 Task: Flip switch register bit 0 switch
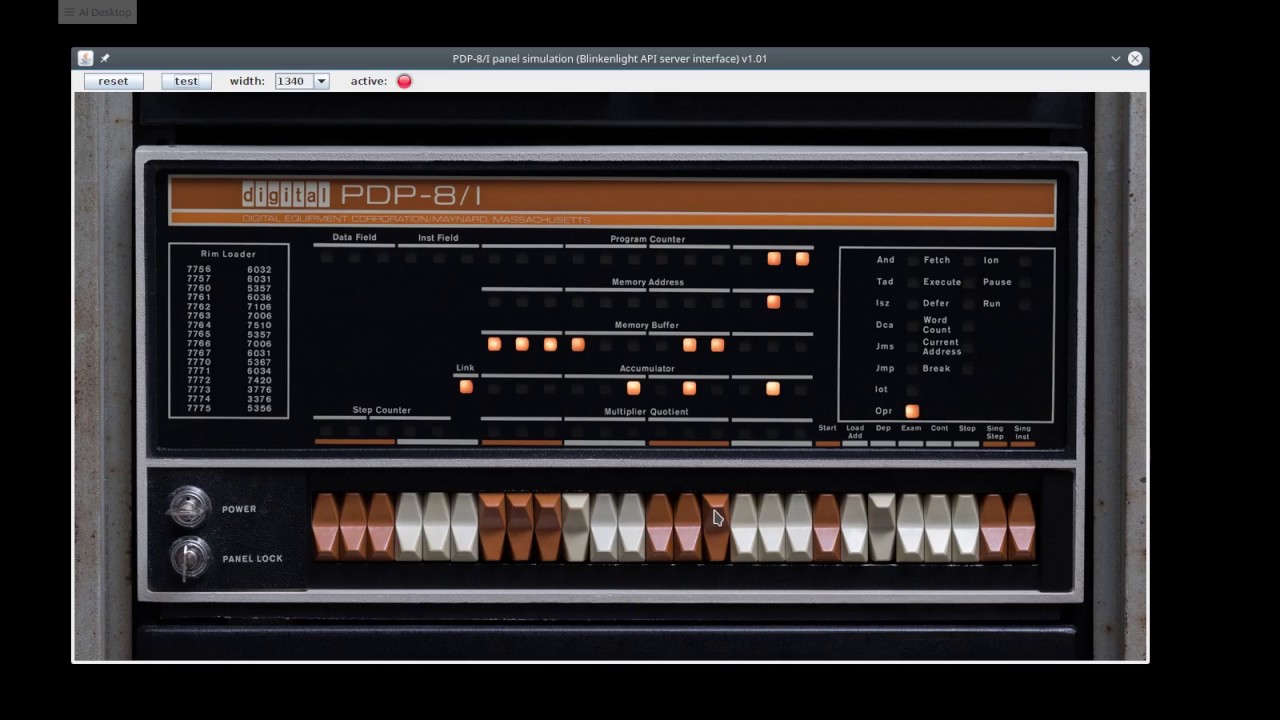pyautogui.click(x=493, y=526)
